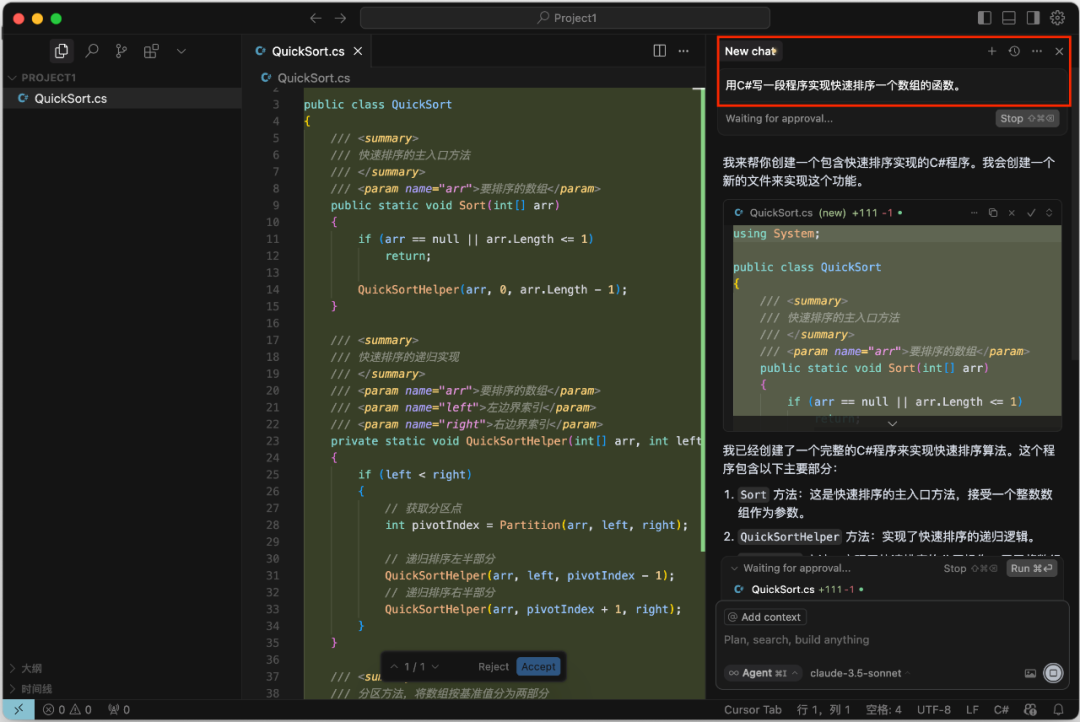The width and height of the screenshot is (1080, 722).
Task: Open the settings gear in title bar
Action: coord(1058,18)
